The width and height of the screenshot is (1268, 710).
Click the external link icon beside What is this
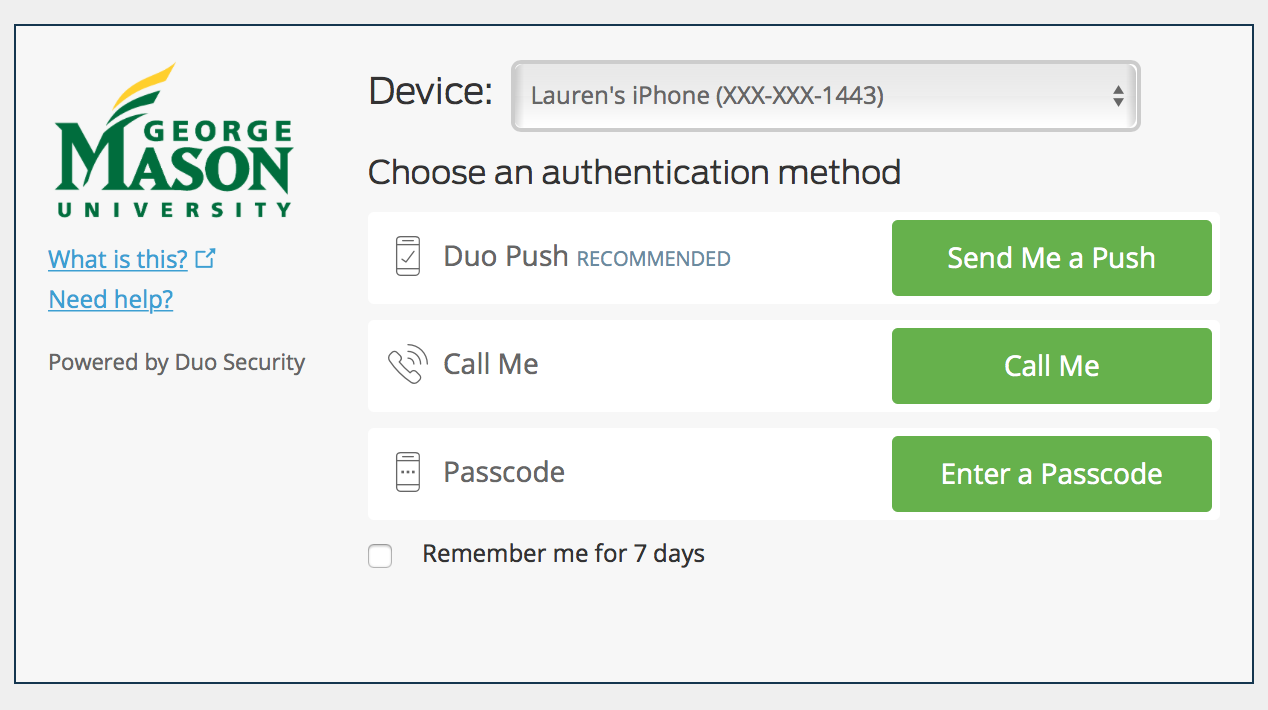pos(205,258)
